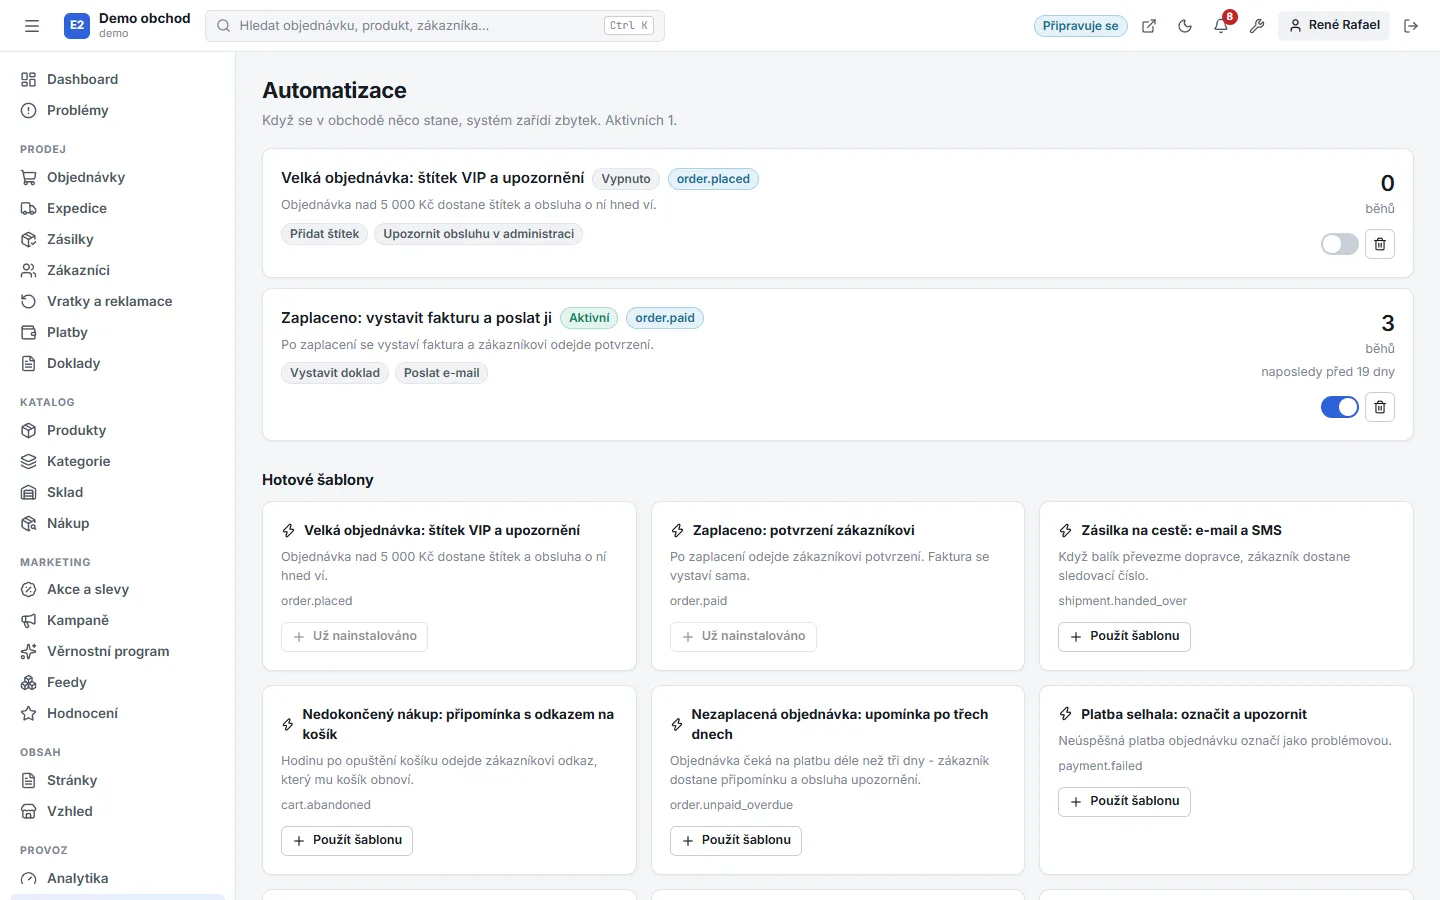
Task: Delete the Velká objednávka automation
Action: [1380, 244]
